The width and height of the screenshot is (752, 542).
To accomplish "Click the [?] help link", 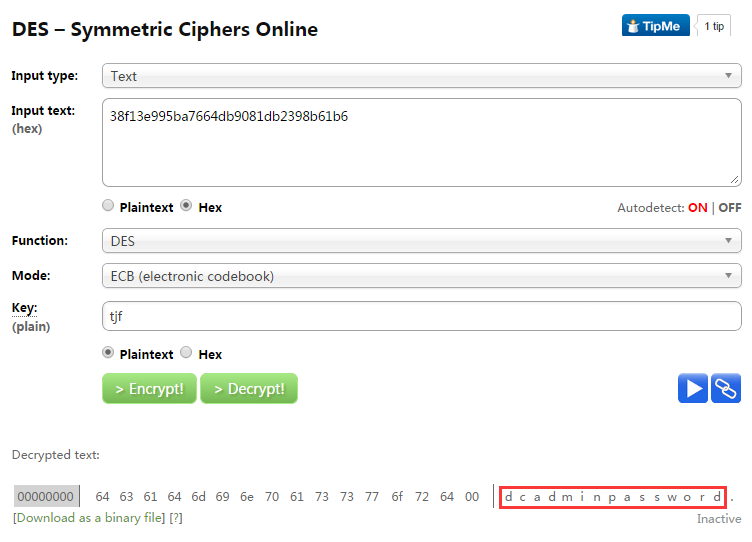I will click(176, 518).
